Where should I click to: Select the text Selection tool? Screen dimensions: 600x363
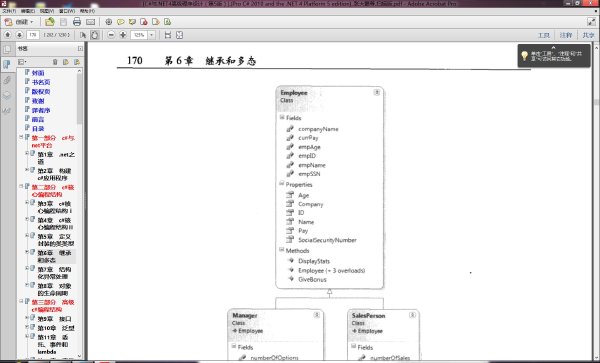point(83,35)
